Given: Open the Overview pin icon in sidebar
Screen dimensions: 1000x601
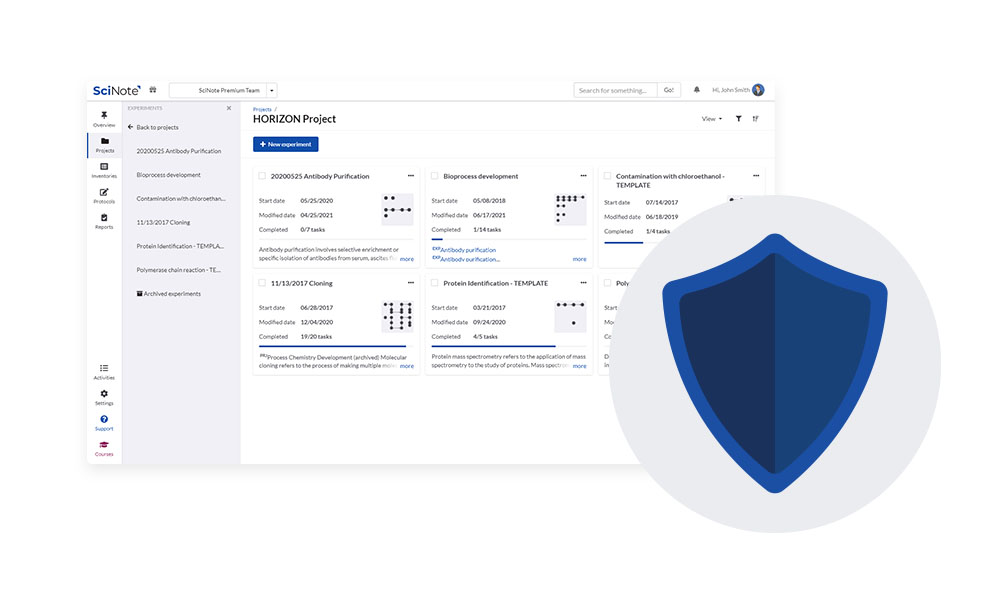Looking at the screenshot, I should 104,116.
